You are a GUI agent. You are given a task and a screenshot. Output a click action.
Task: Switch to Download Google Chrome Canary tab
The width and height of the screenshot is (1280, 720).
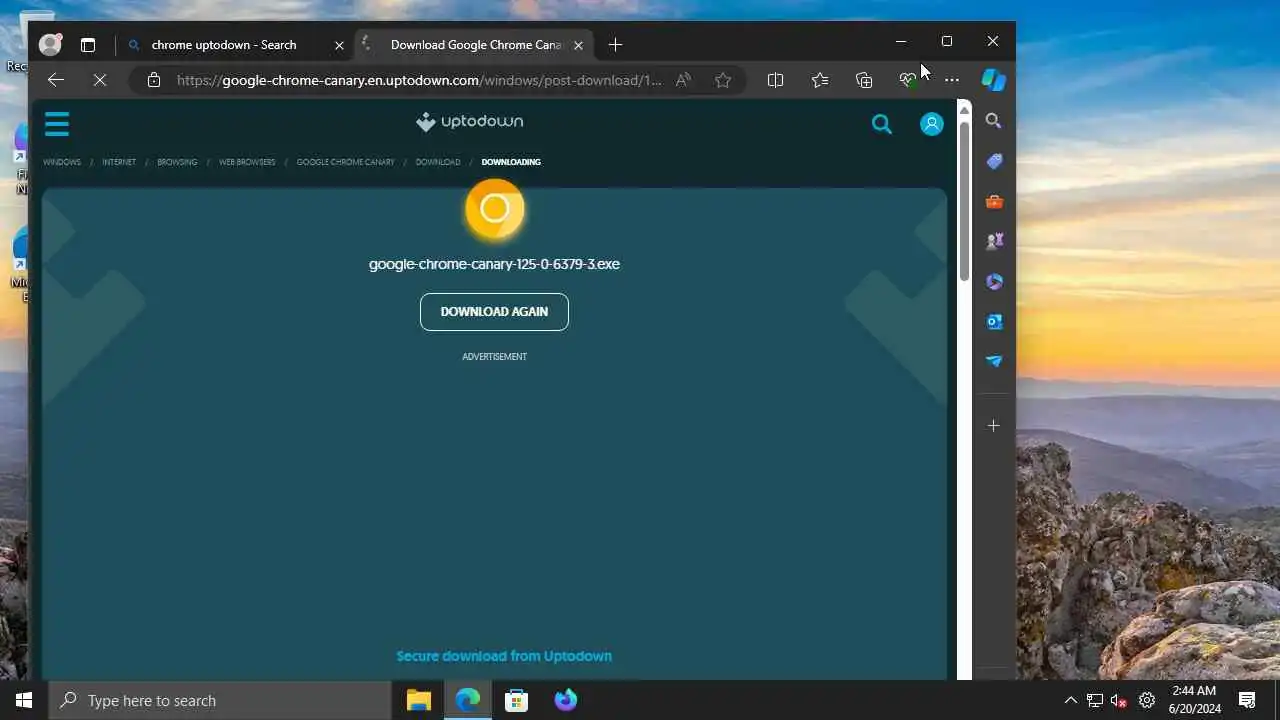click(476, 45)
